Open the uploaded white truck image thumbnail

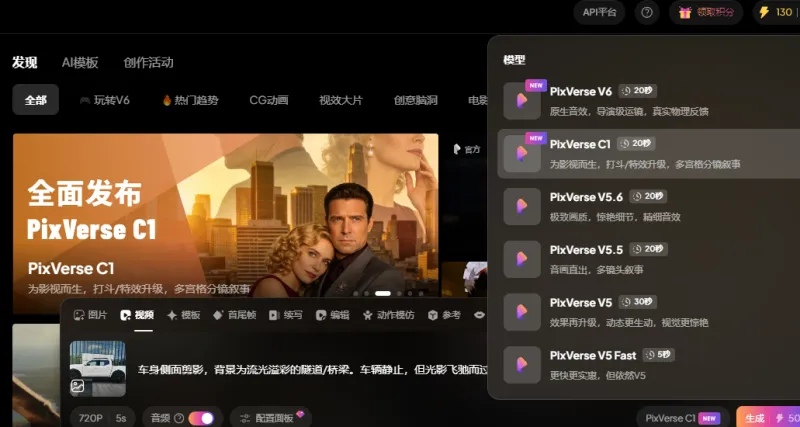point(98,368)
